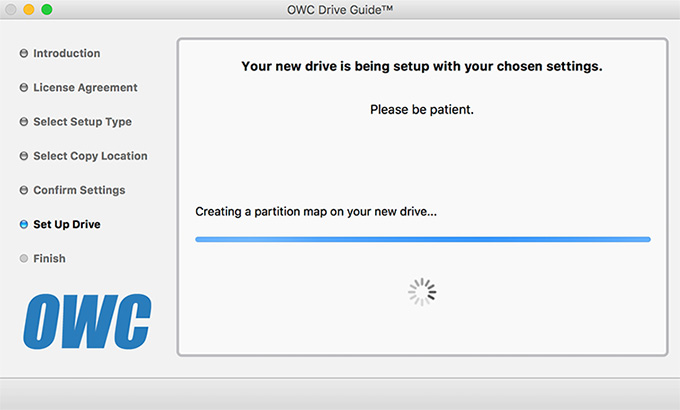Screen dimensions: 680x410
Task: Click the License Agreement step bullet icon
Action: [x=24, y=88]
